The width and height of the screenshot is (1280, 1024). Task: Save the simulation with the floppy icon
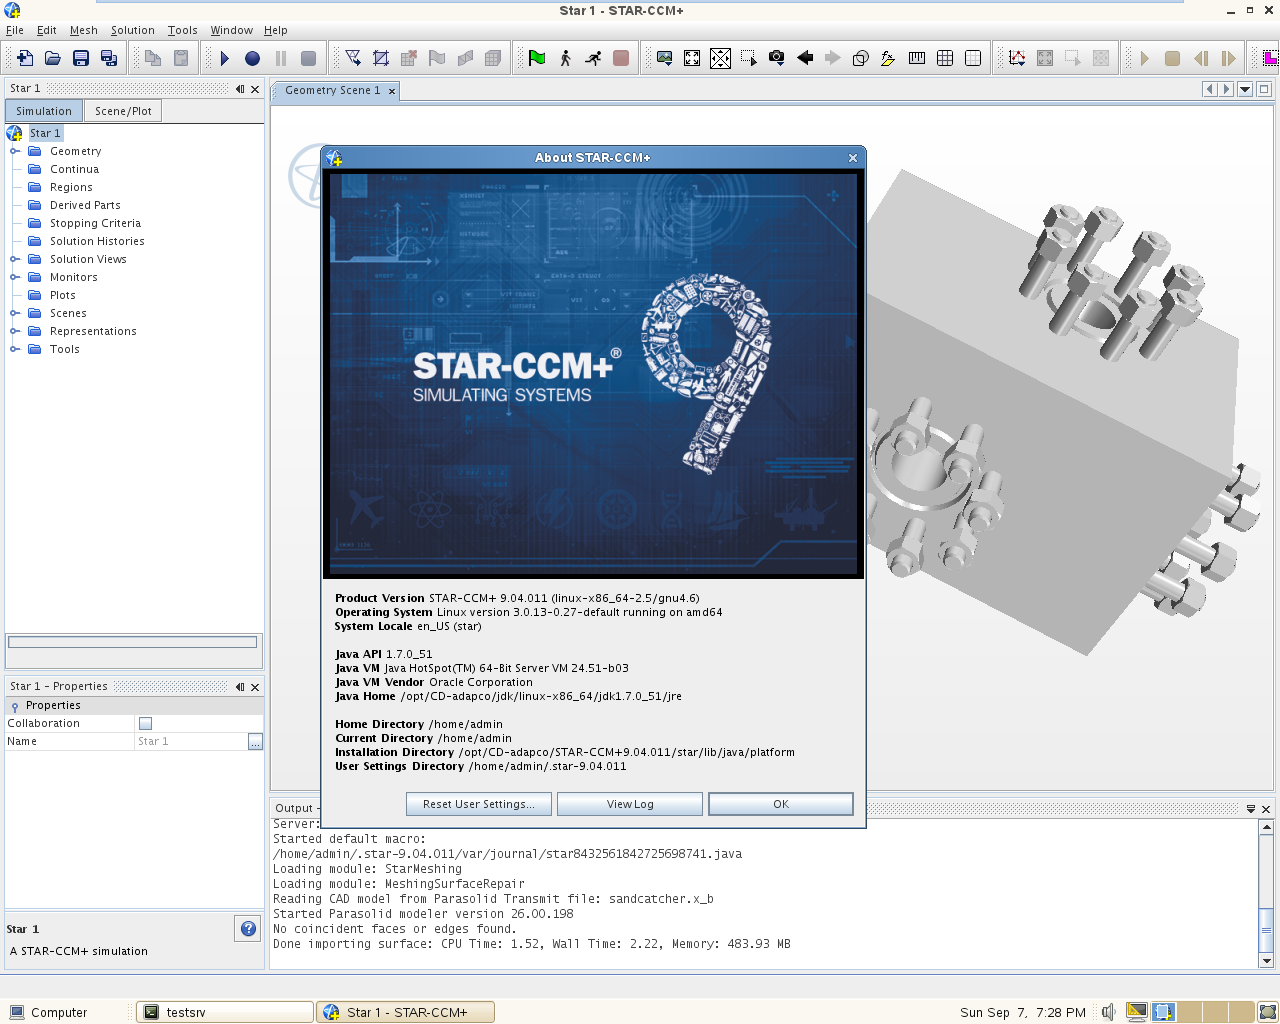click(81, 58)
